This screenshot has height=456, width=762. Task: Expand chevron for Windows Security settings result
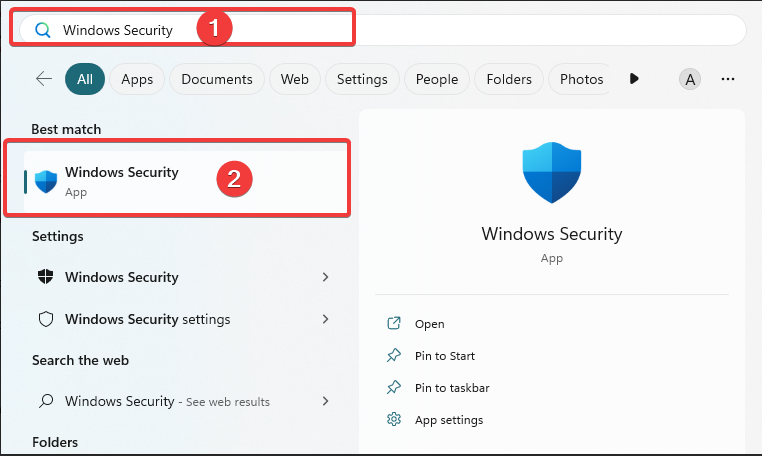[x=326, y=319]
